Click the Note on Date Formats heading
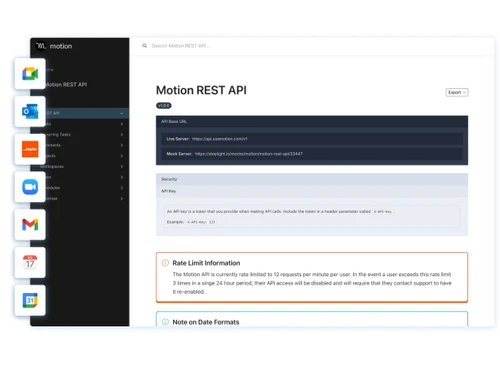The height and width of the screenshot is (375, 500). (x=206, y=322)
